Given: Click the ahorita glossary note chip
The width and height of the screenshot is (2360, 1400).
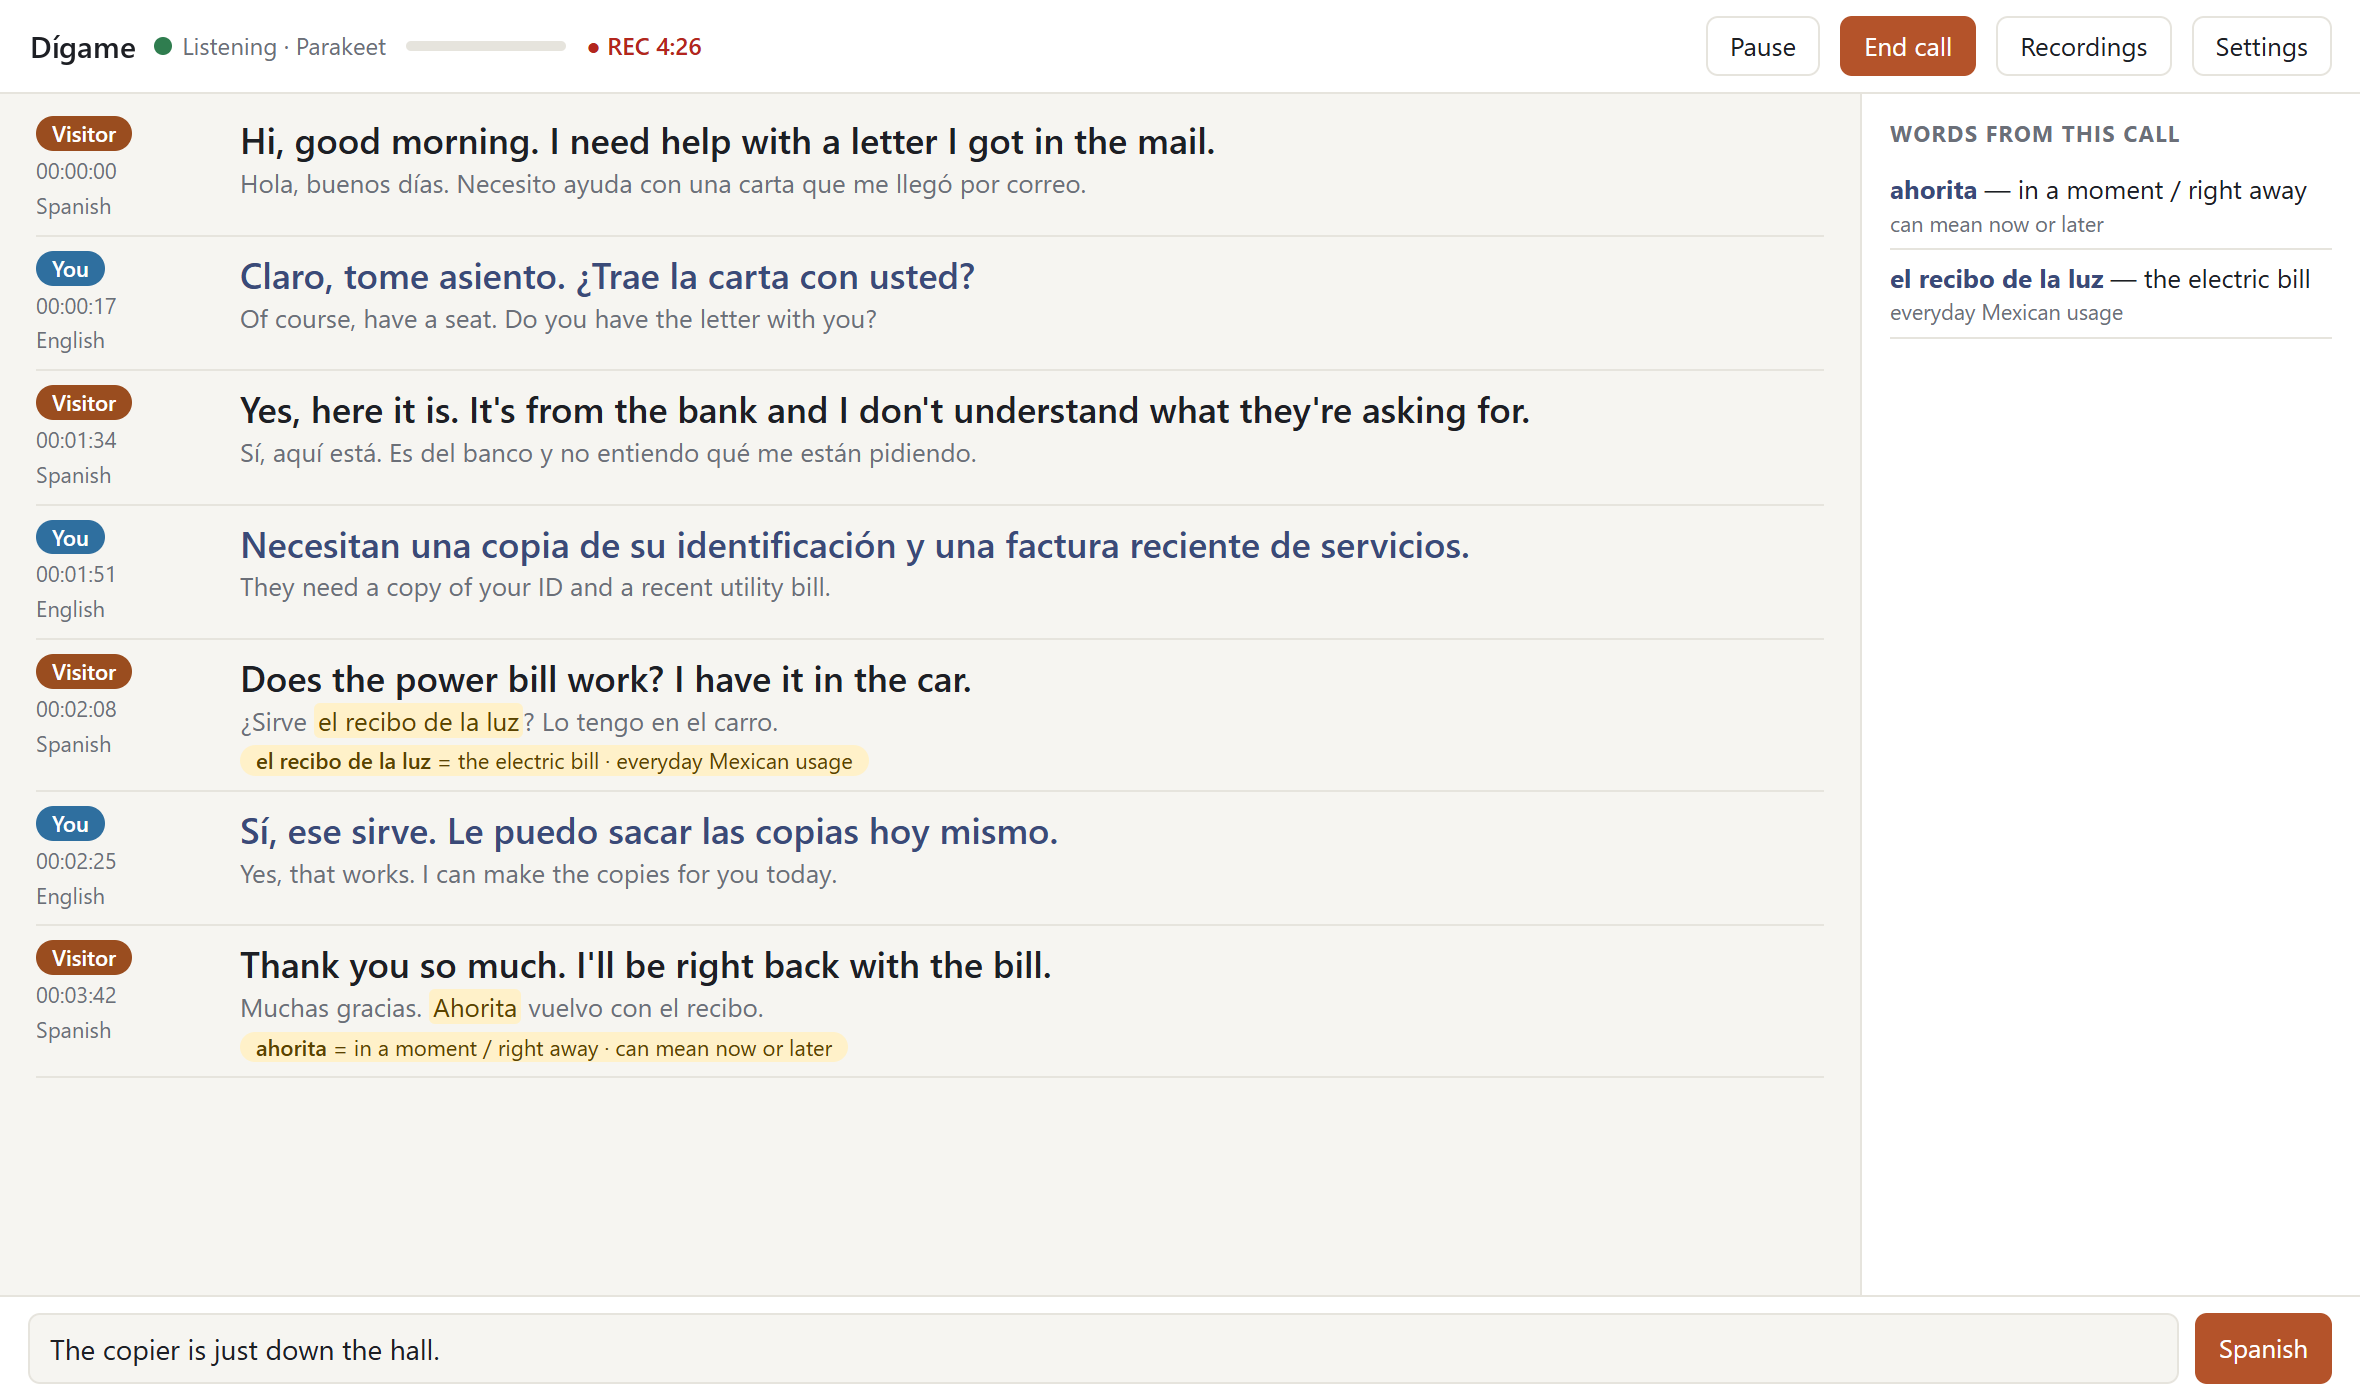Looking at the screenshot, I should click(543, 1048).
